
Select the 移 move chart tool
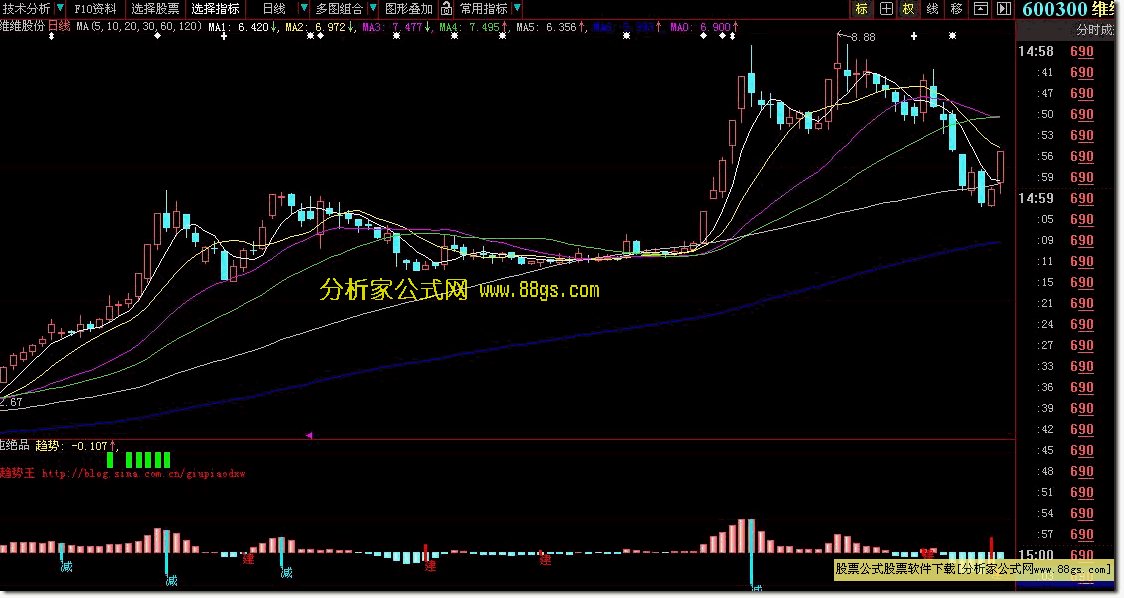coord(956,9)
